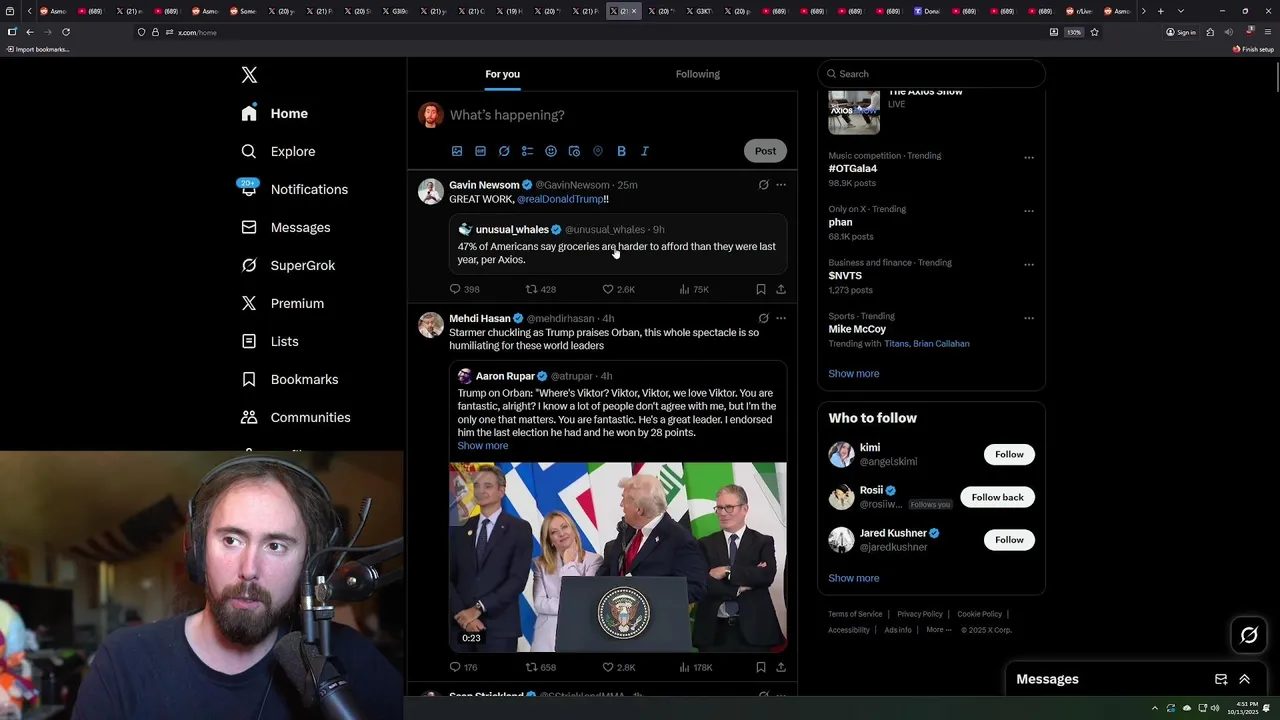This screenshot has width=1280, height=720.
Task: Reply to Gavin Newsom's post
Action: click(464, 289)
